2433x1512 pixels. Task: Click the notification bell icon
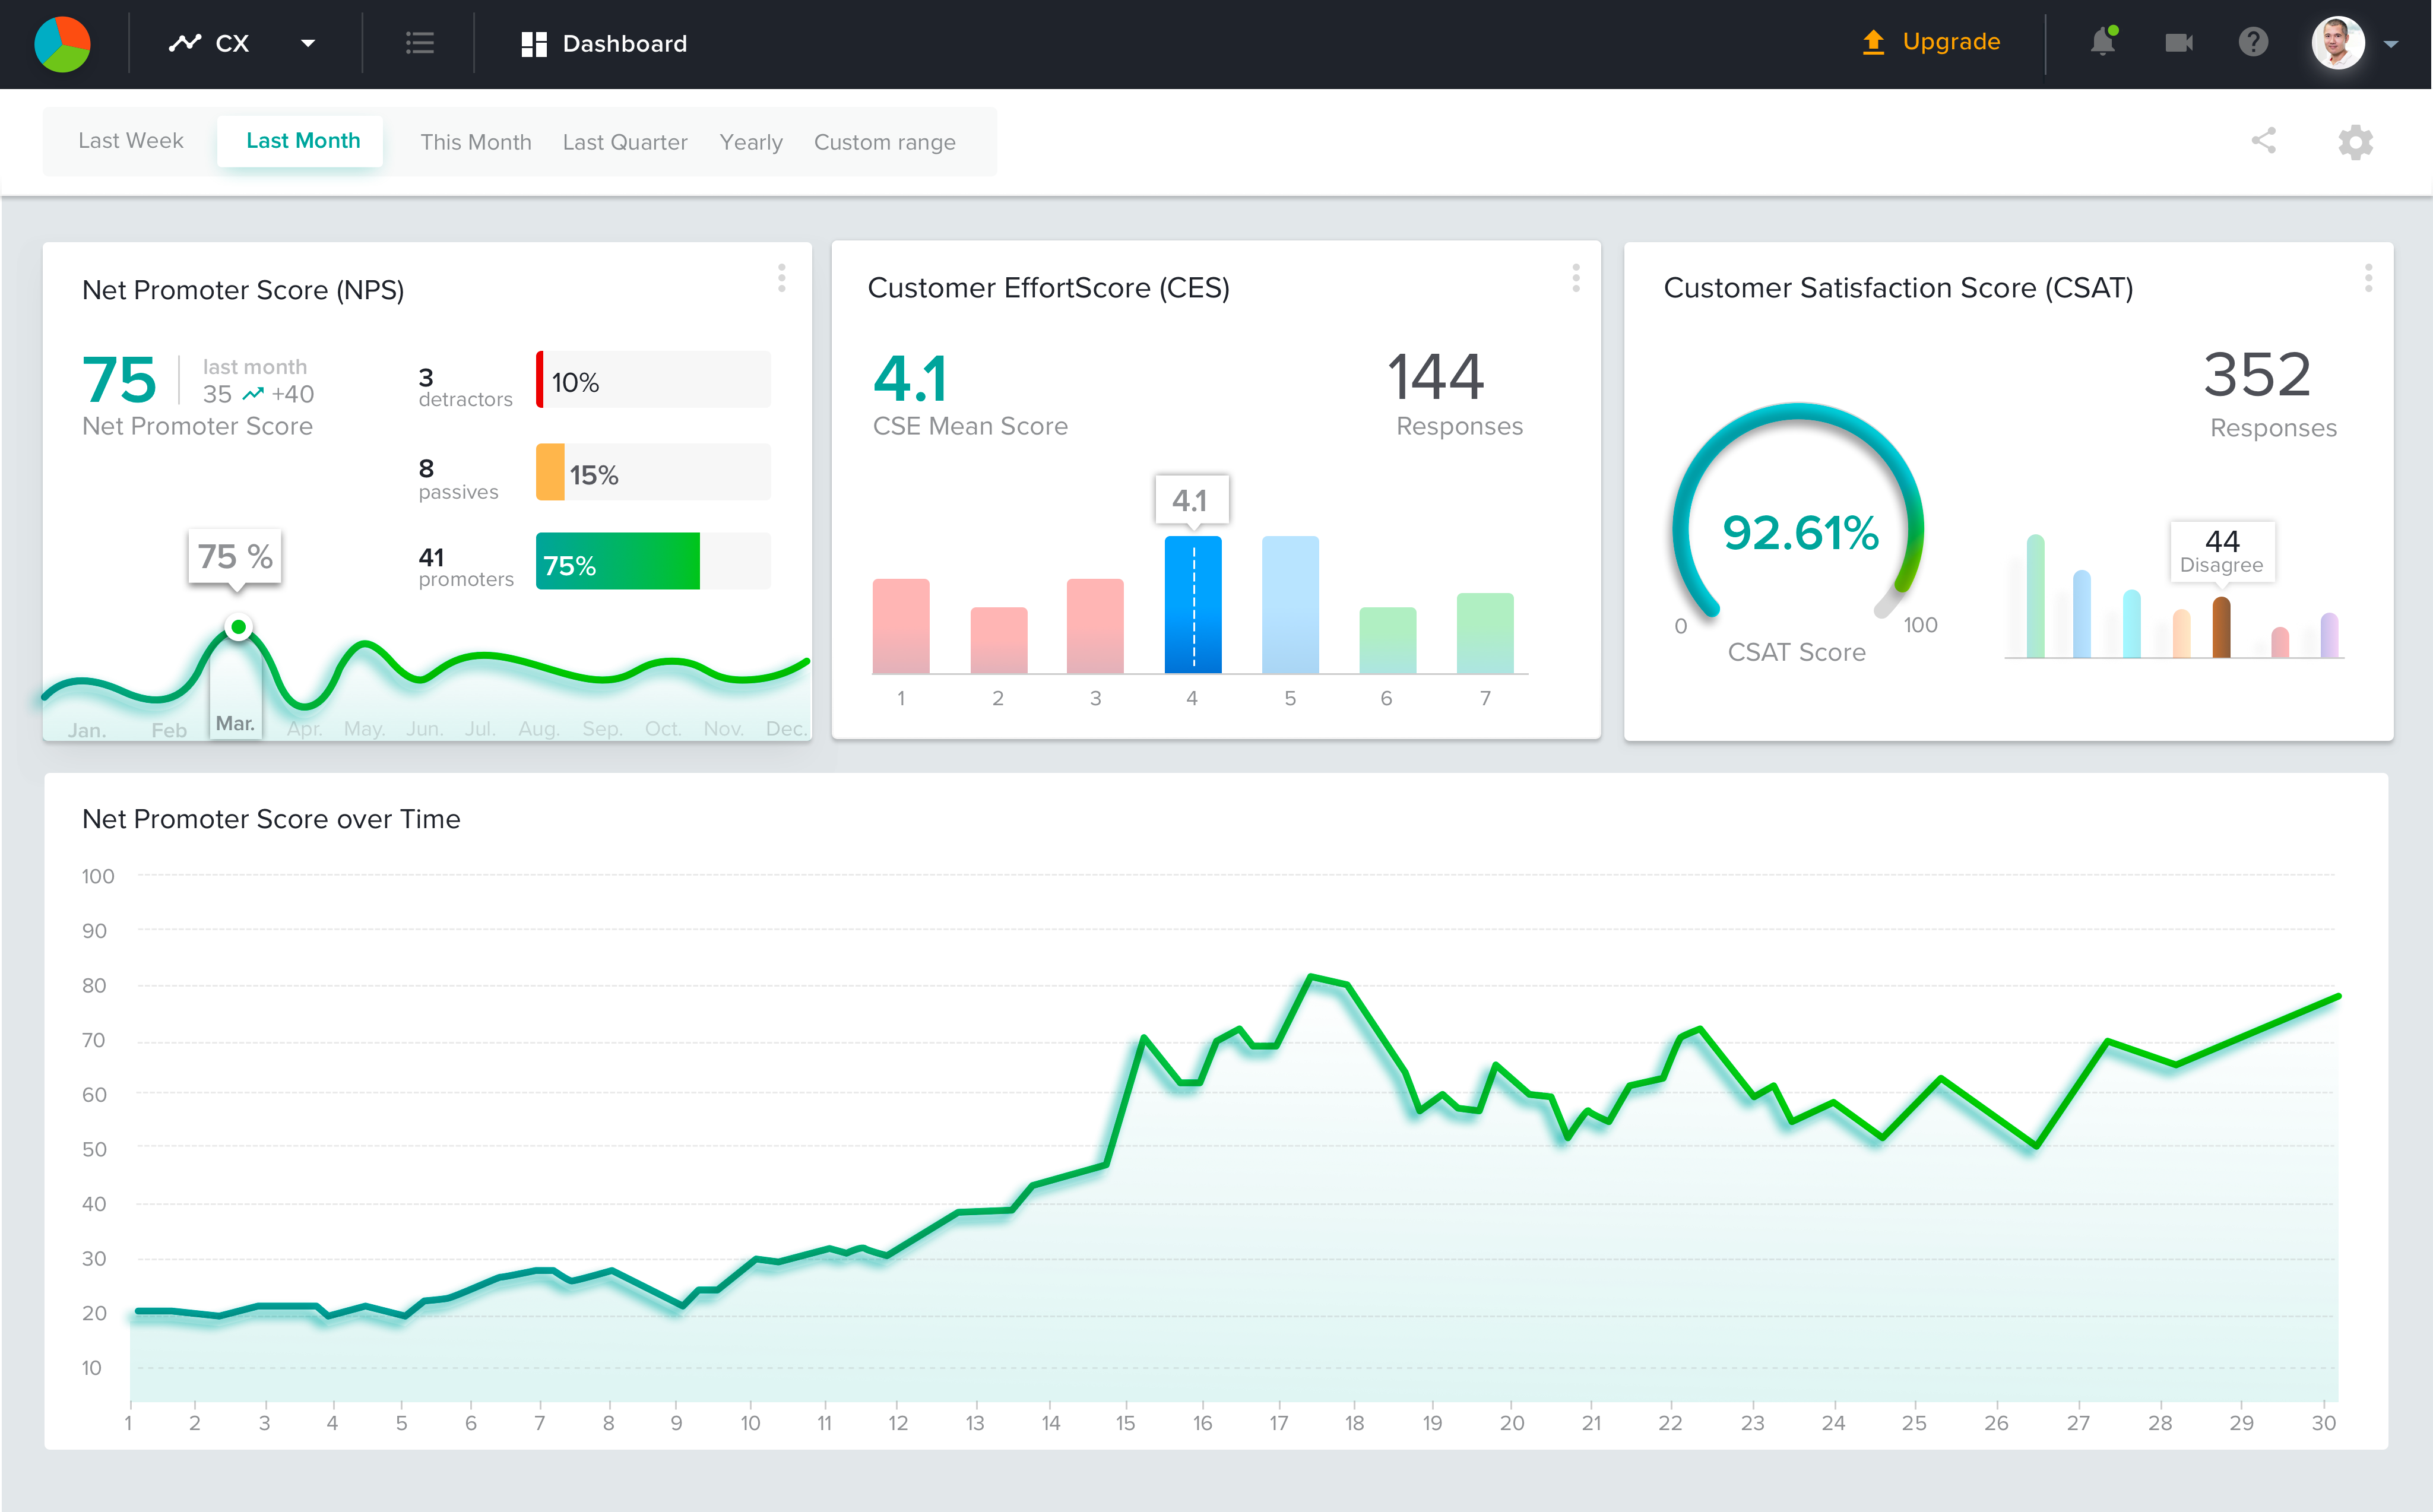point(2102,43)
